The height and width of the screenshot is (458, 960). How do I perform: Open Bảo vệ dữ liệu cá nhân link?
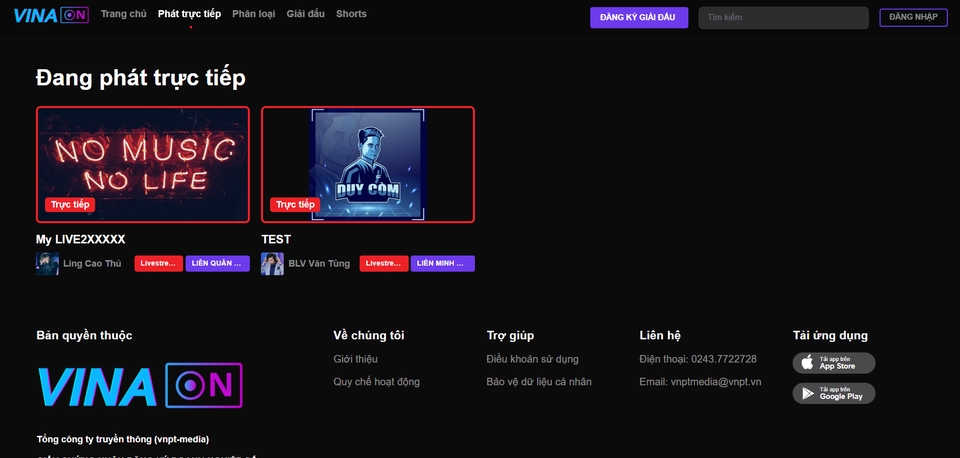coord(539,382)
